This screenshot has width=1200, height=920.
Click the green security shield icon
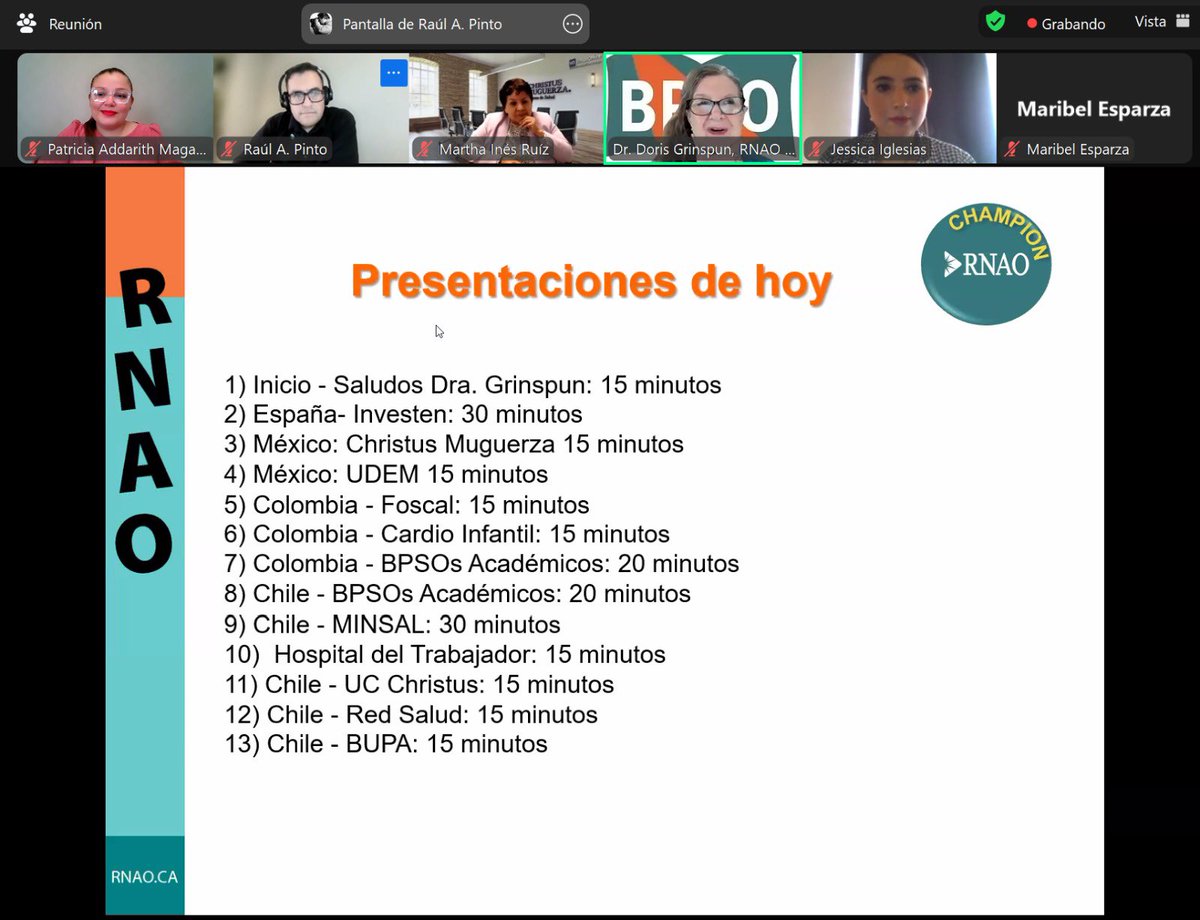(996, 20)
